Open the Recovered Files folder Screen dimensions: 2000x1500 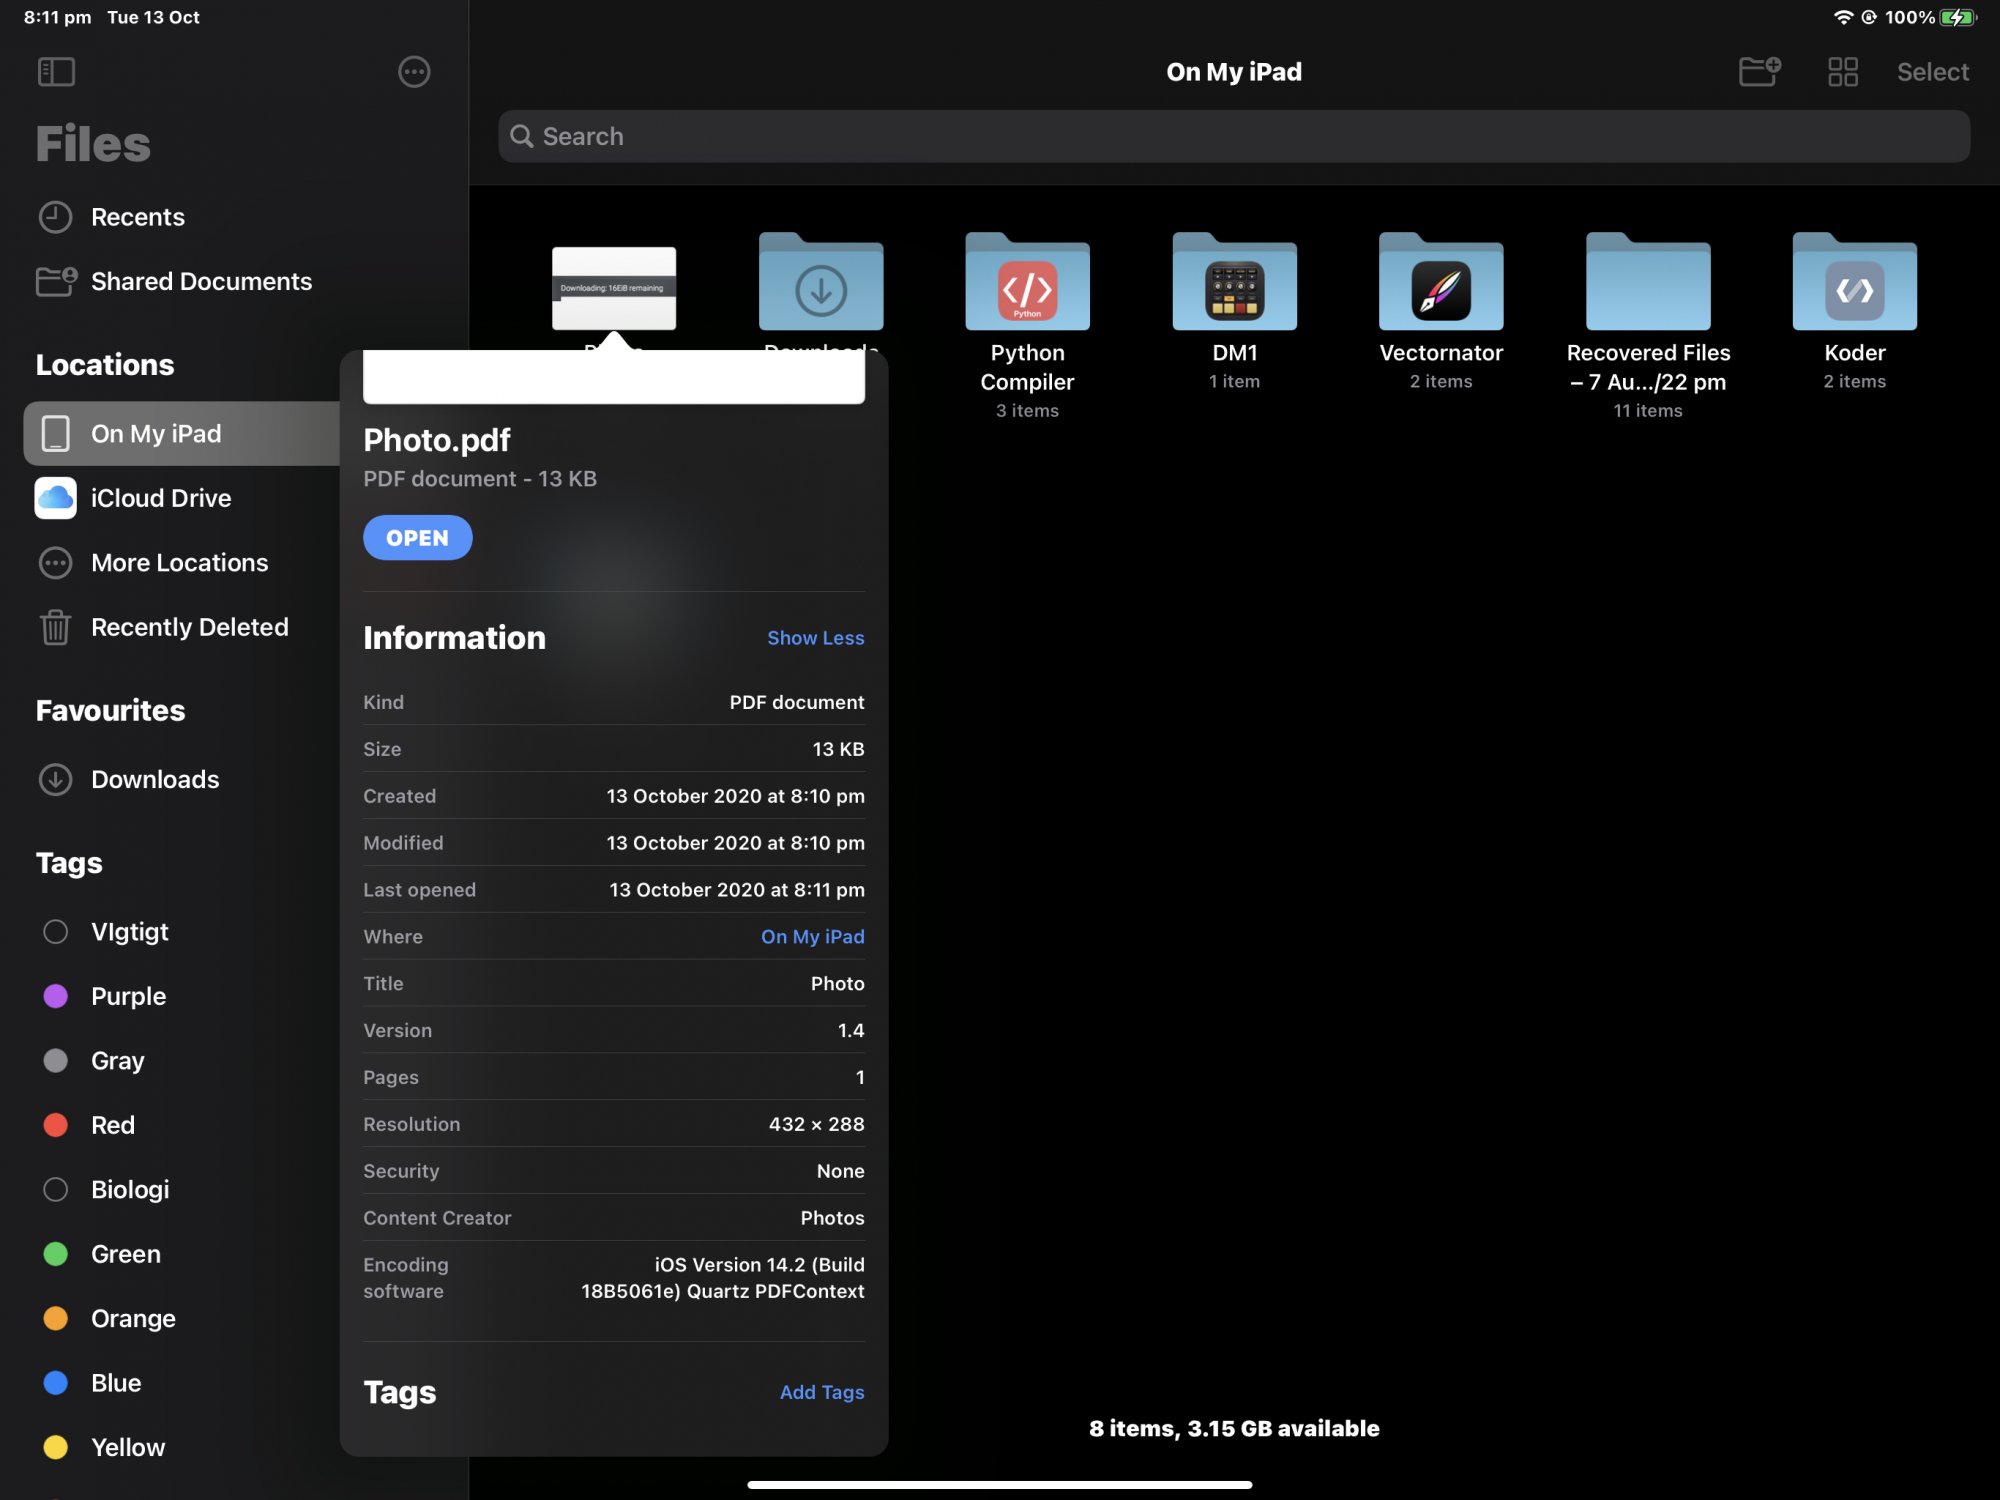[1647, 284]
